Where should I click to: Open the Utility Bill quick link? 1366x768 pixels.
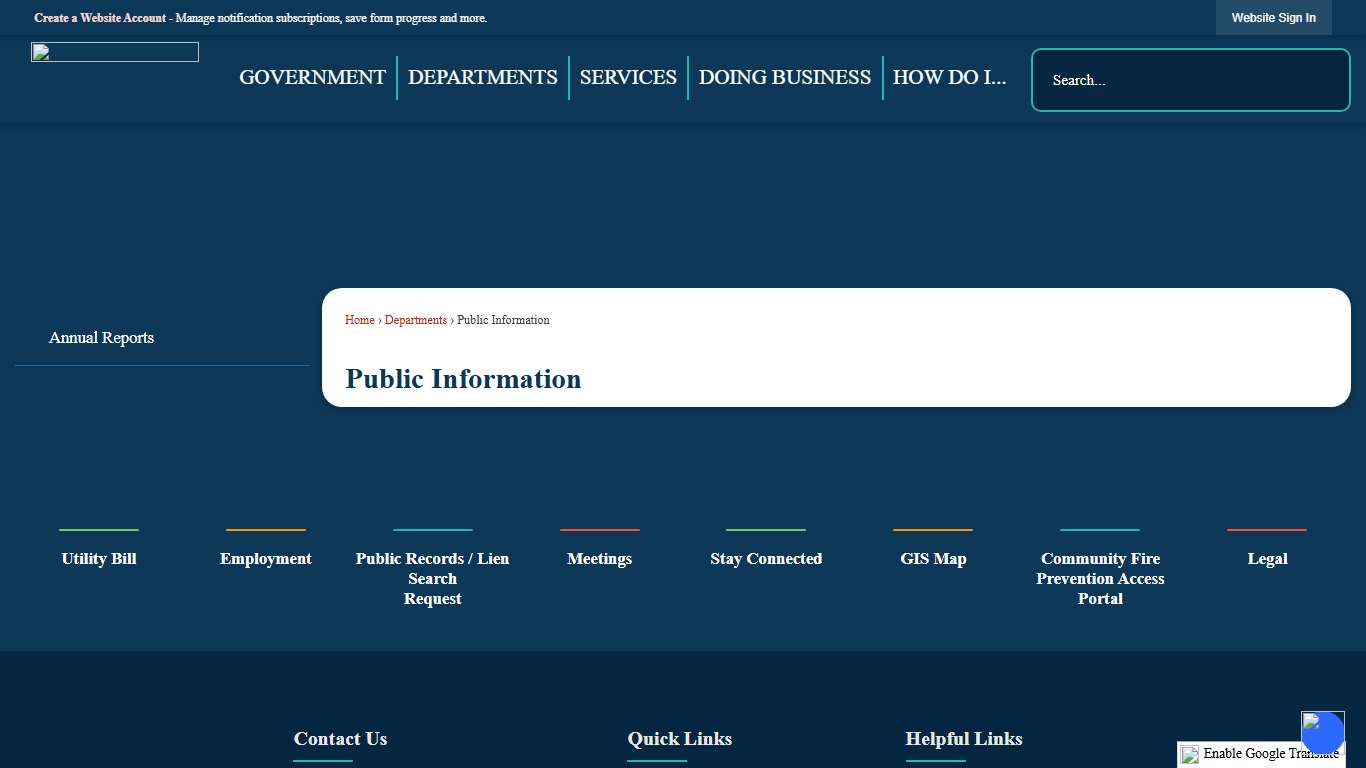tap(98, 558)
